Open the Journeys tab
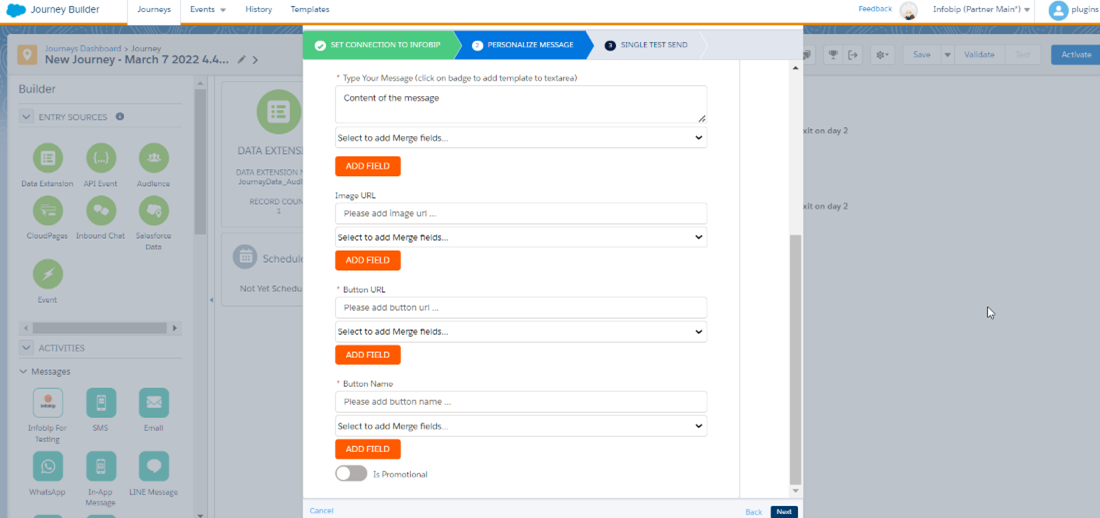Image resolution: width=1100 pixels, height=518 pixels. click(154, 10)
